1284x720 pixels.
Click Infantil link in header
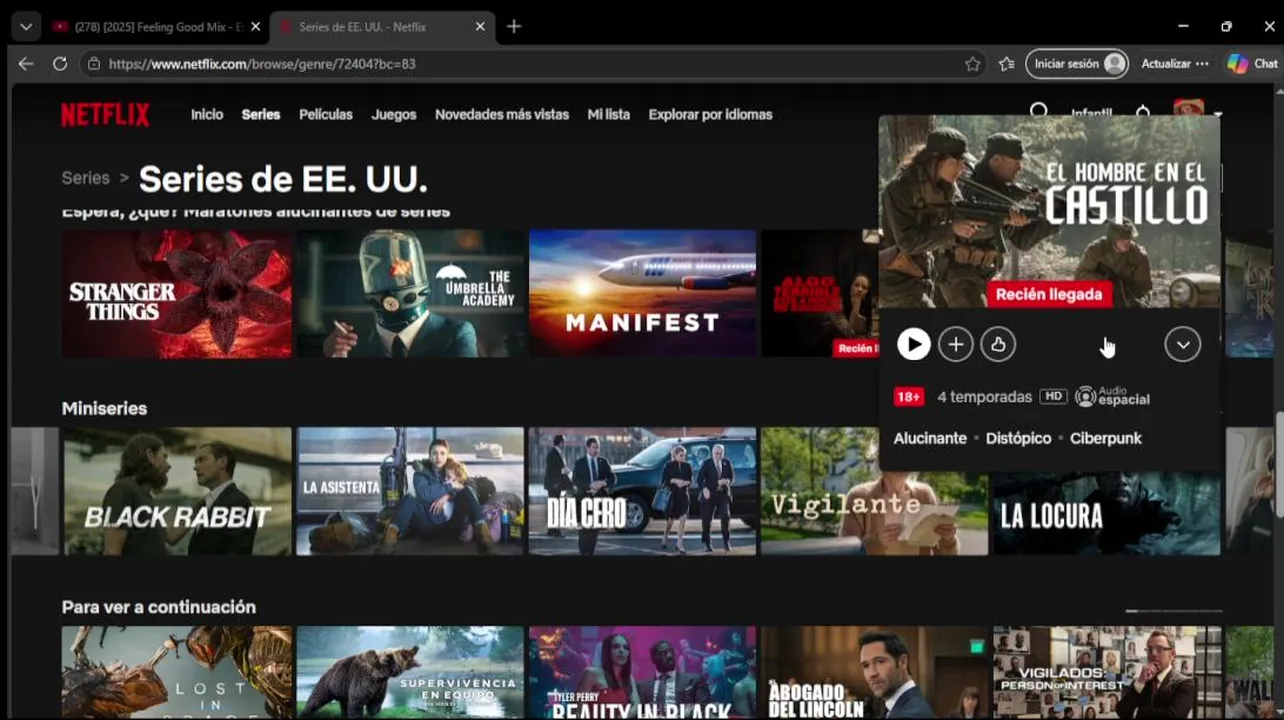[1091, 113]
